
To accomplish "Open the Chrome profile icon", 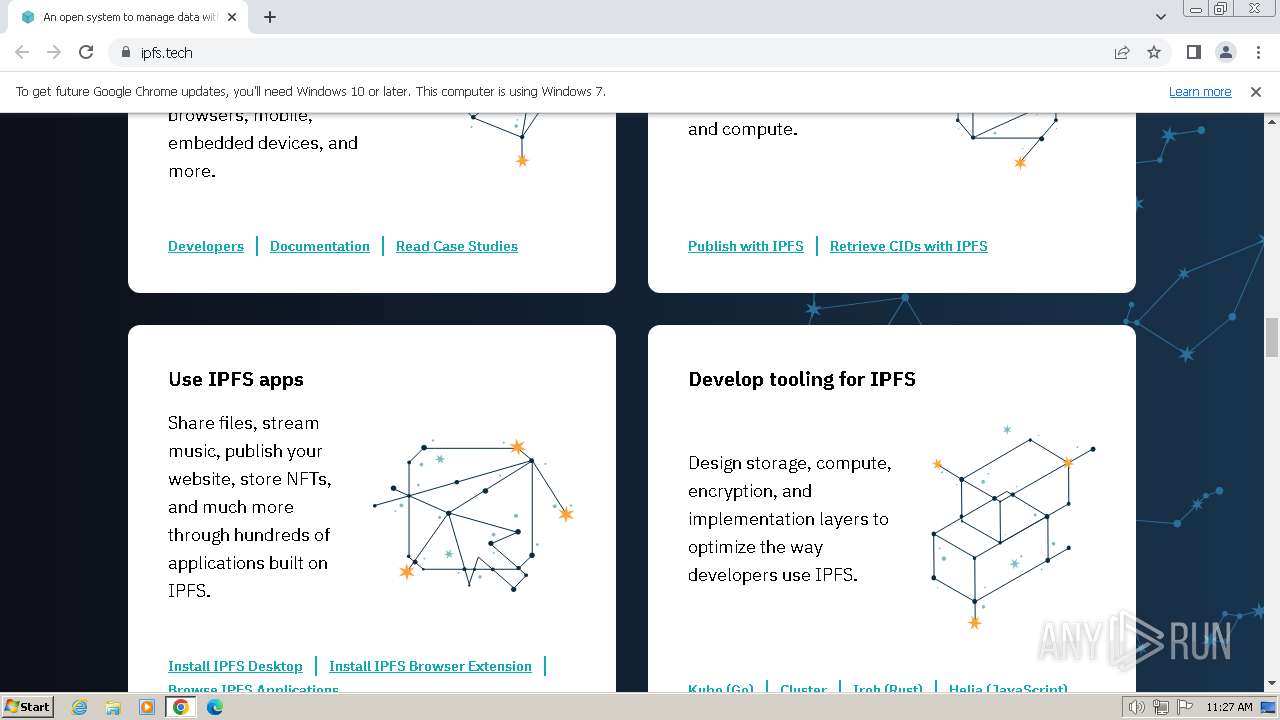I will click(1225, 52).
